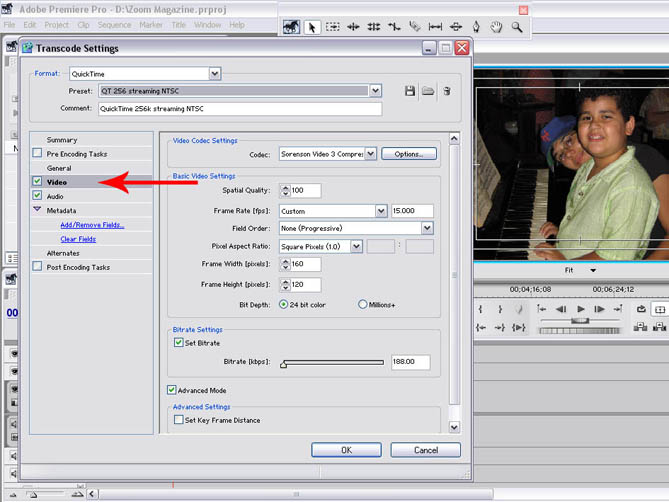Uncheck the Set Bitrate checkbox

(x=179, y=343)
